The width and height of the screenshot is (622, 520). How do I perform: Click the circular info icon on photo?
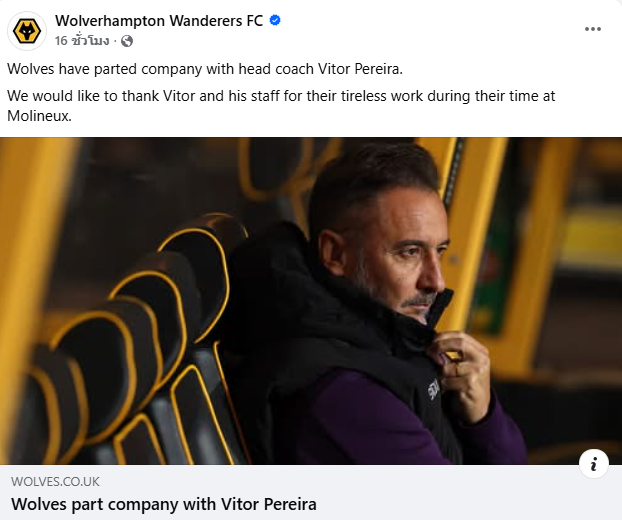coord(594,463)
